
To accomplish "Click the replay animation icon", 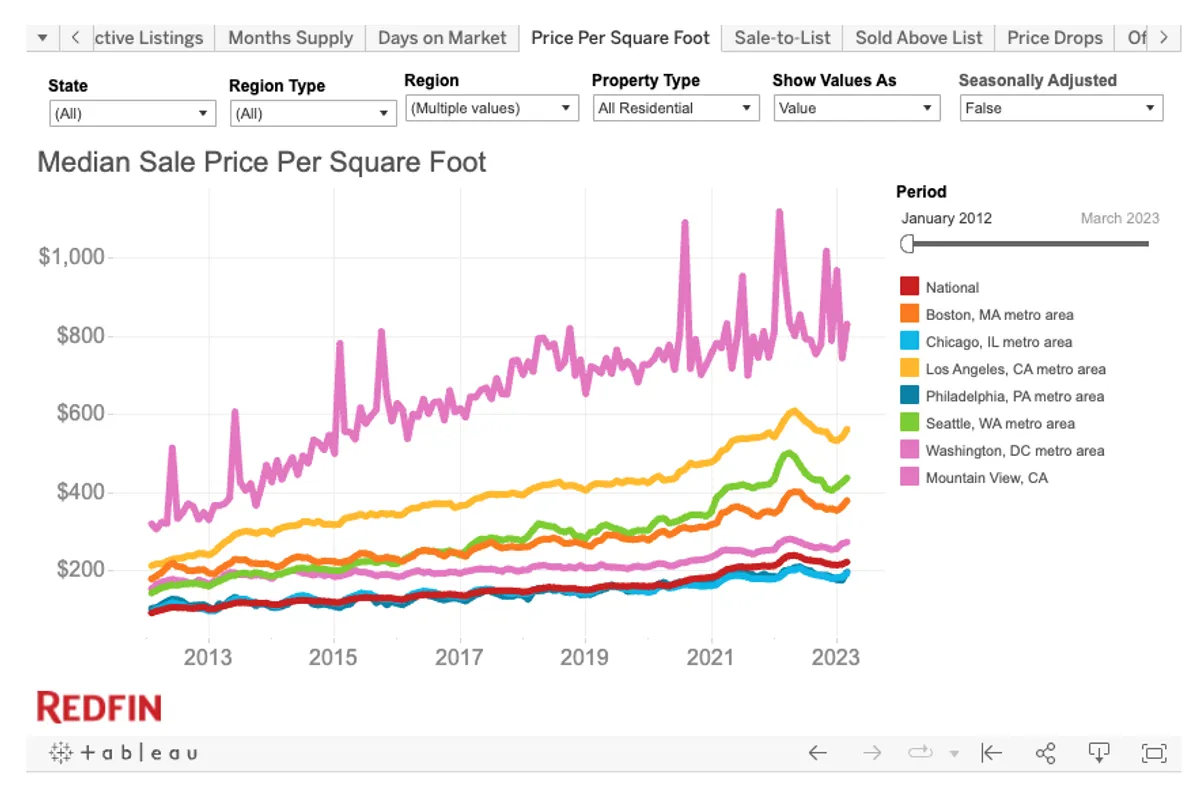I will (920, 753).
